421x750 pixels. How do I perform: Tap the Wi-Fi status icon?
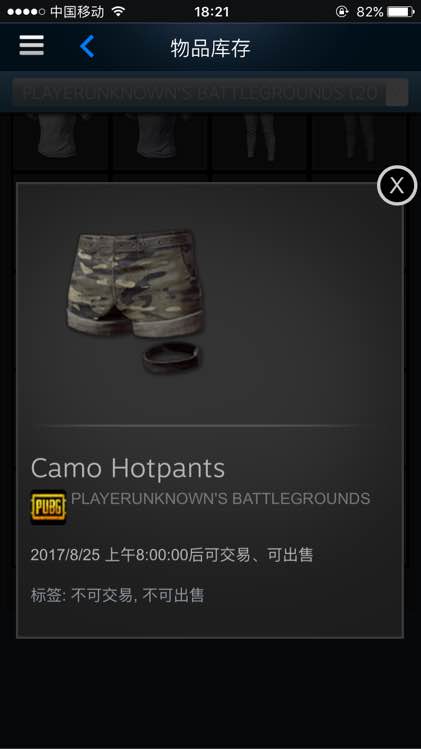coord(118,11)
